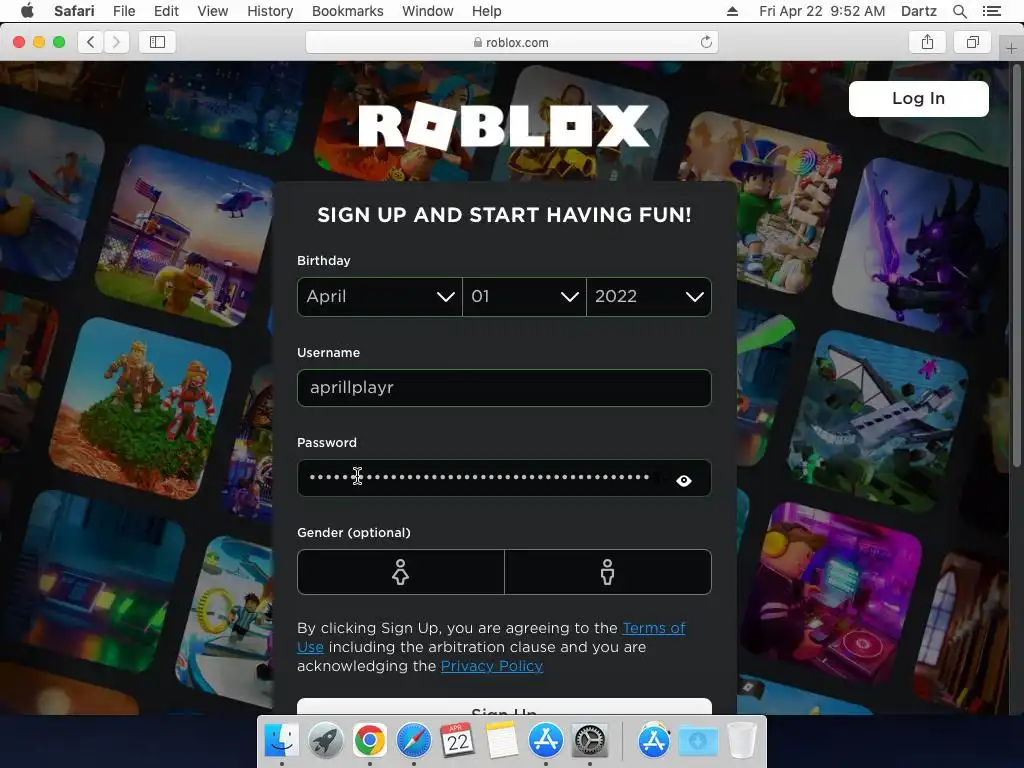Show all tabs overview button
The width and height of the screenshot is (1024, 768).
972,42
